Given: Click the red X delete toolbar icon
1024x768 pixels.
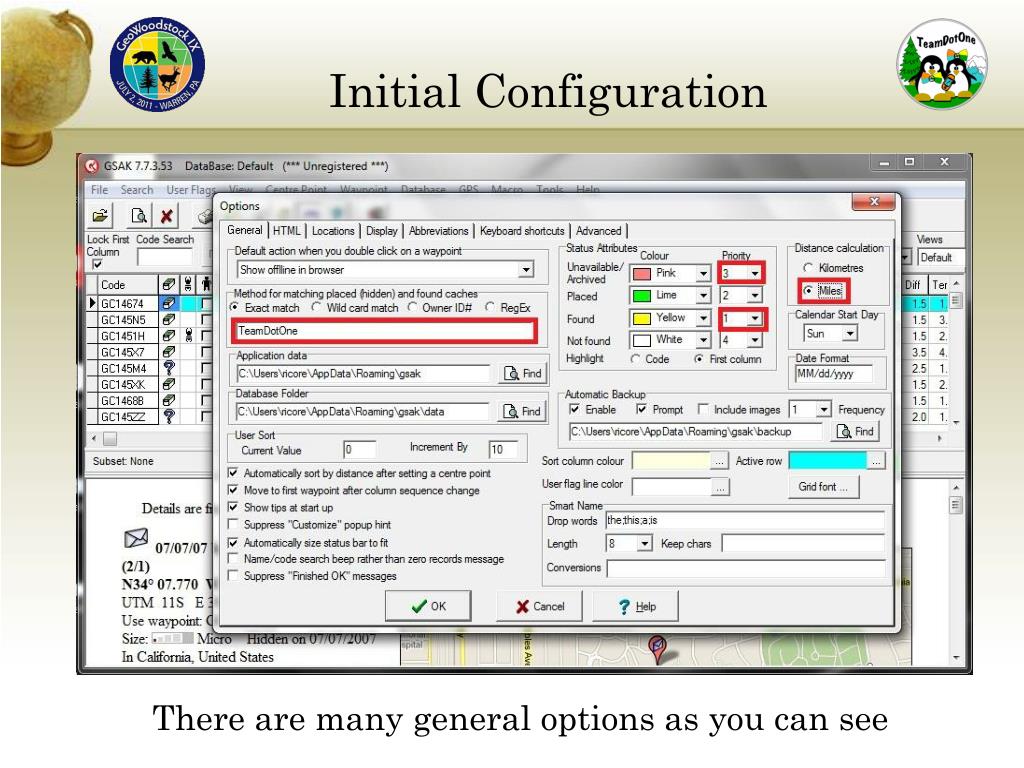Looking at the screenshot, I should click(x=167, y=216).
